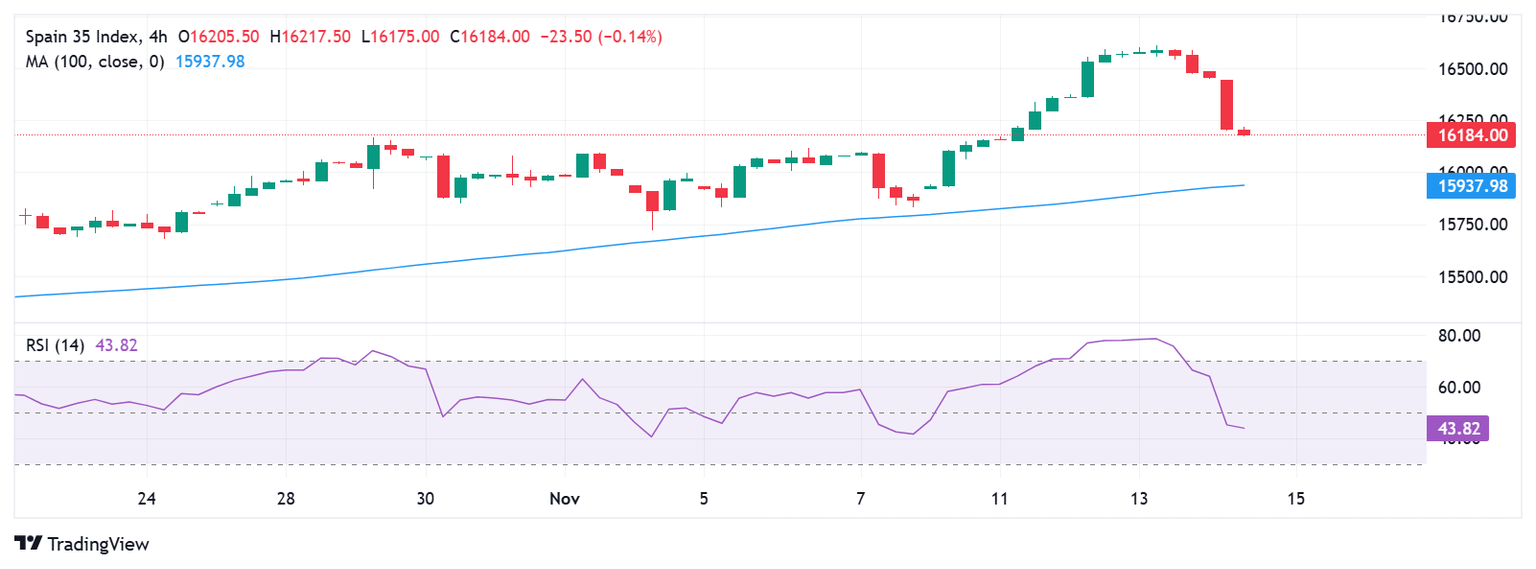
Task: Click the Nov label on the time axis
Action: click(x=565, y=498)
